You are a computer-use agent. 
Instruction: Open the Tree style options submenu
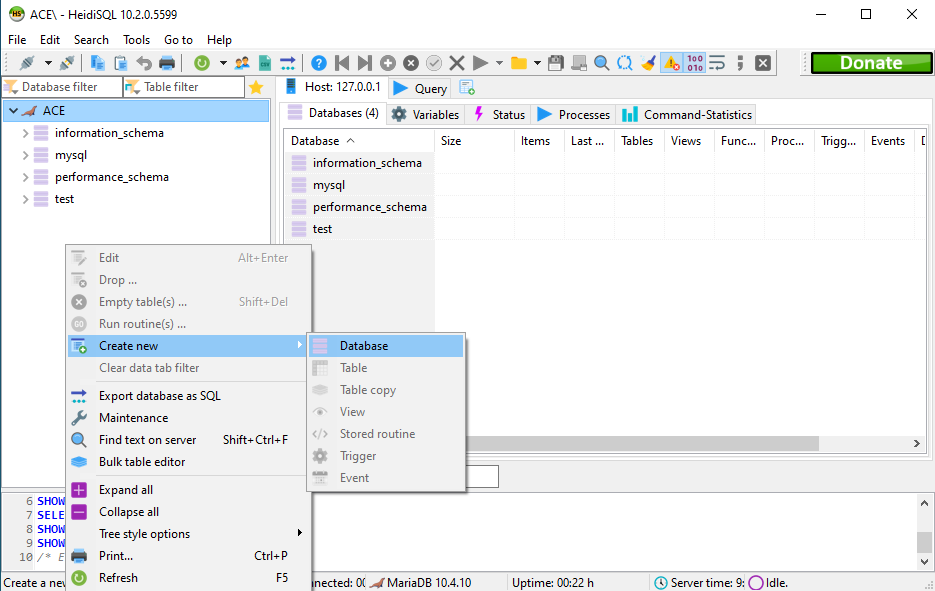(188, 534)
